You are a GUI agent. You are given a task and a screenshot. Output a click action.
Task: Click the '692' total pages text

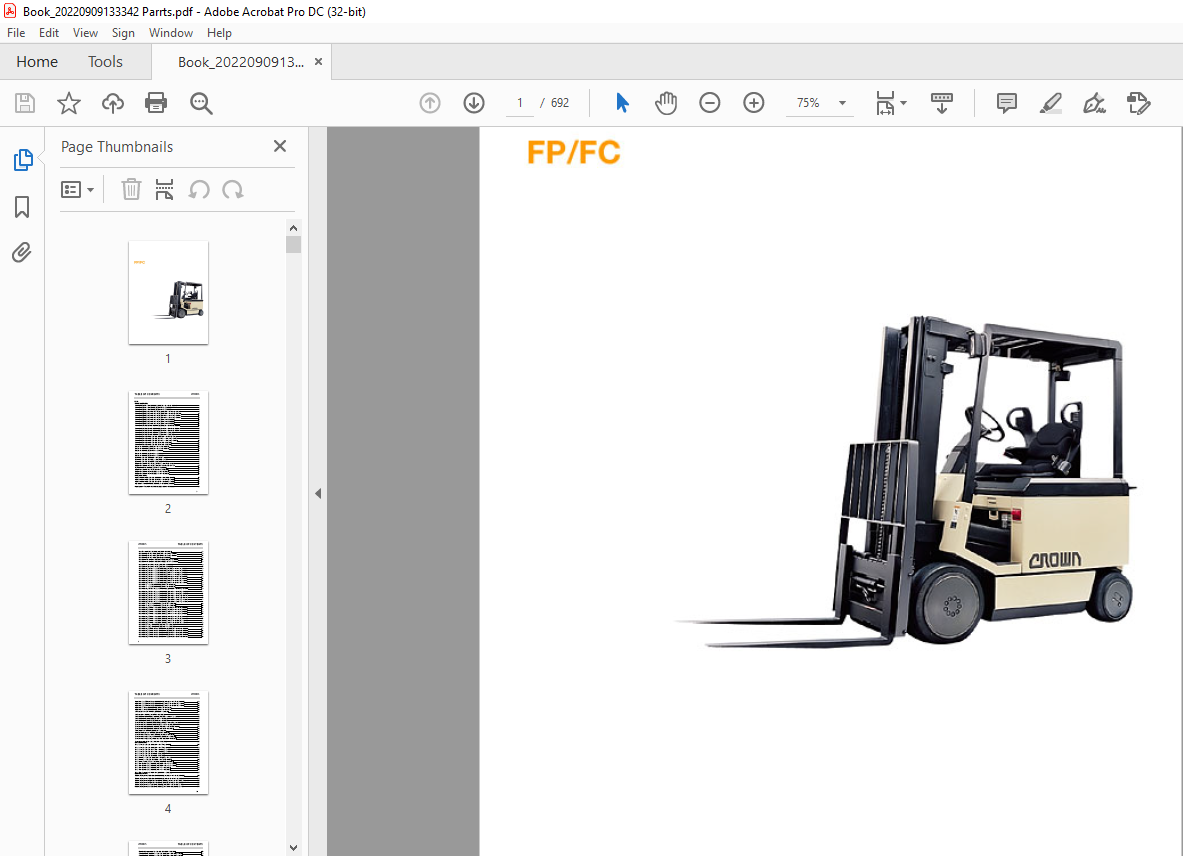(x=560, y=103)
